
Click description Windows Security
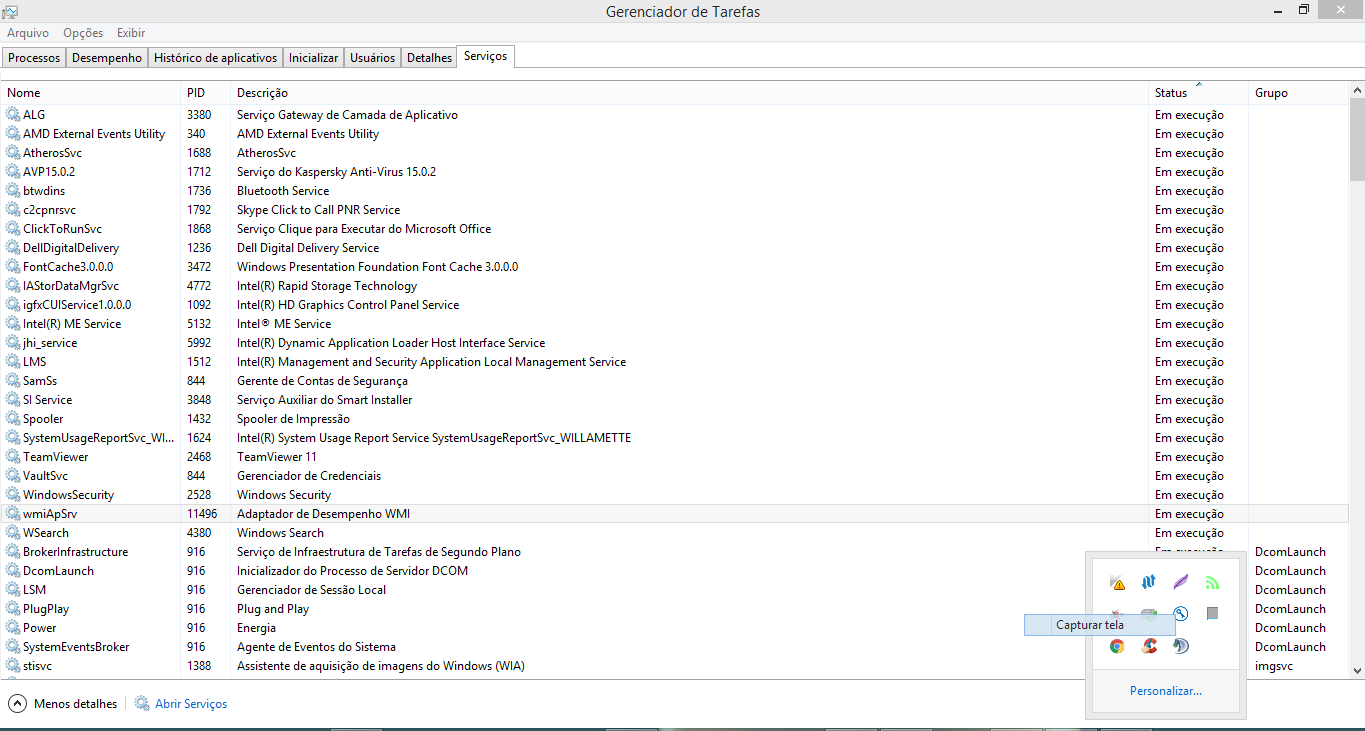(x=284, y=495)
